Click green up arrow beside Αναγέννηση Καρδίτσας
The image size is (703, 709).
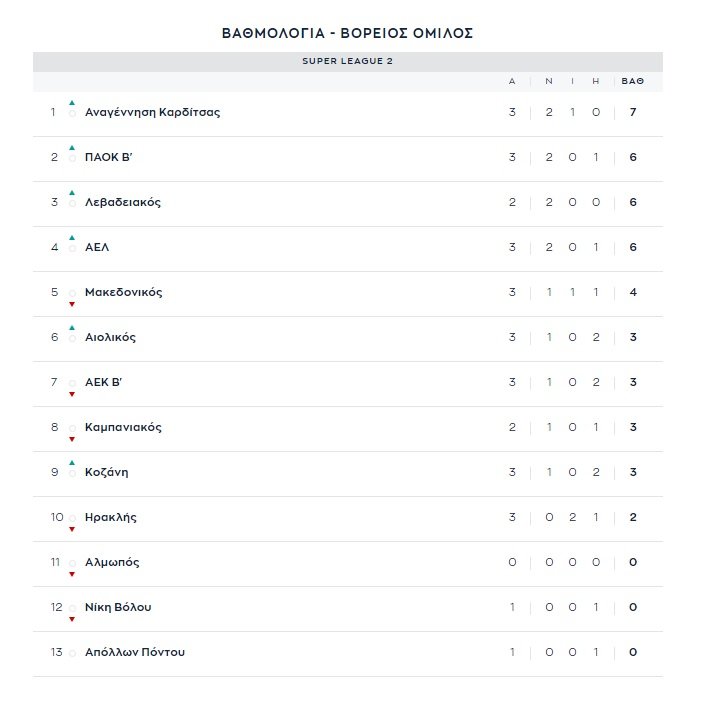click(x=72, y=103)
